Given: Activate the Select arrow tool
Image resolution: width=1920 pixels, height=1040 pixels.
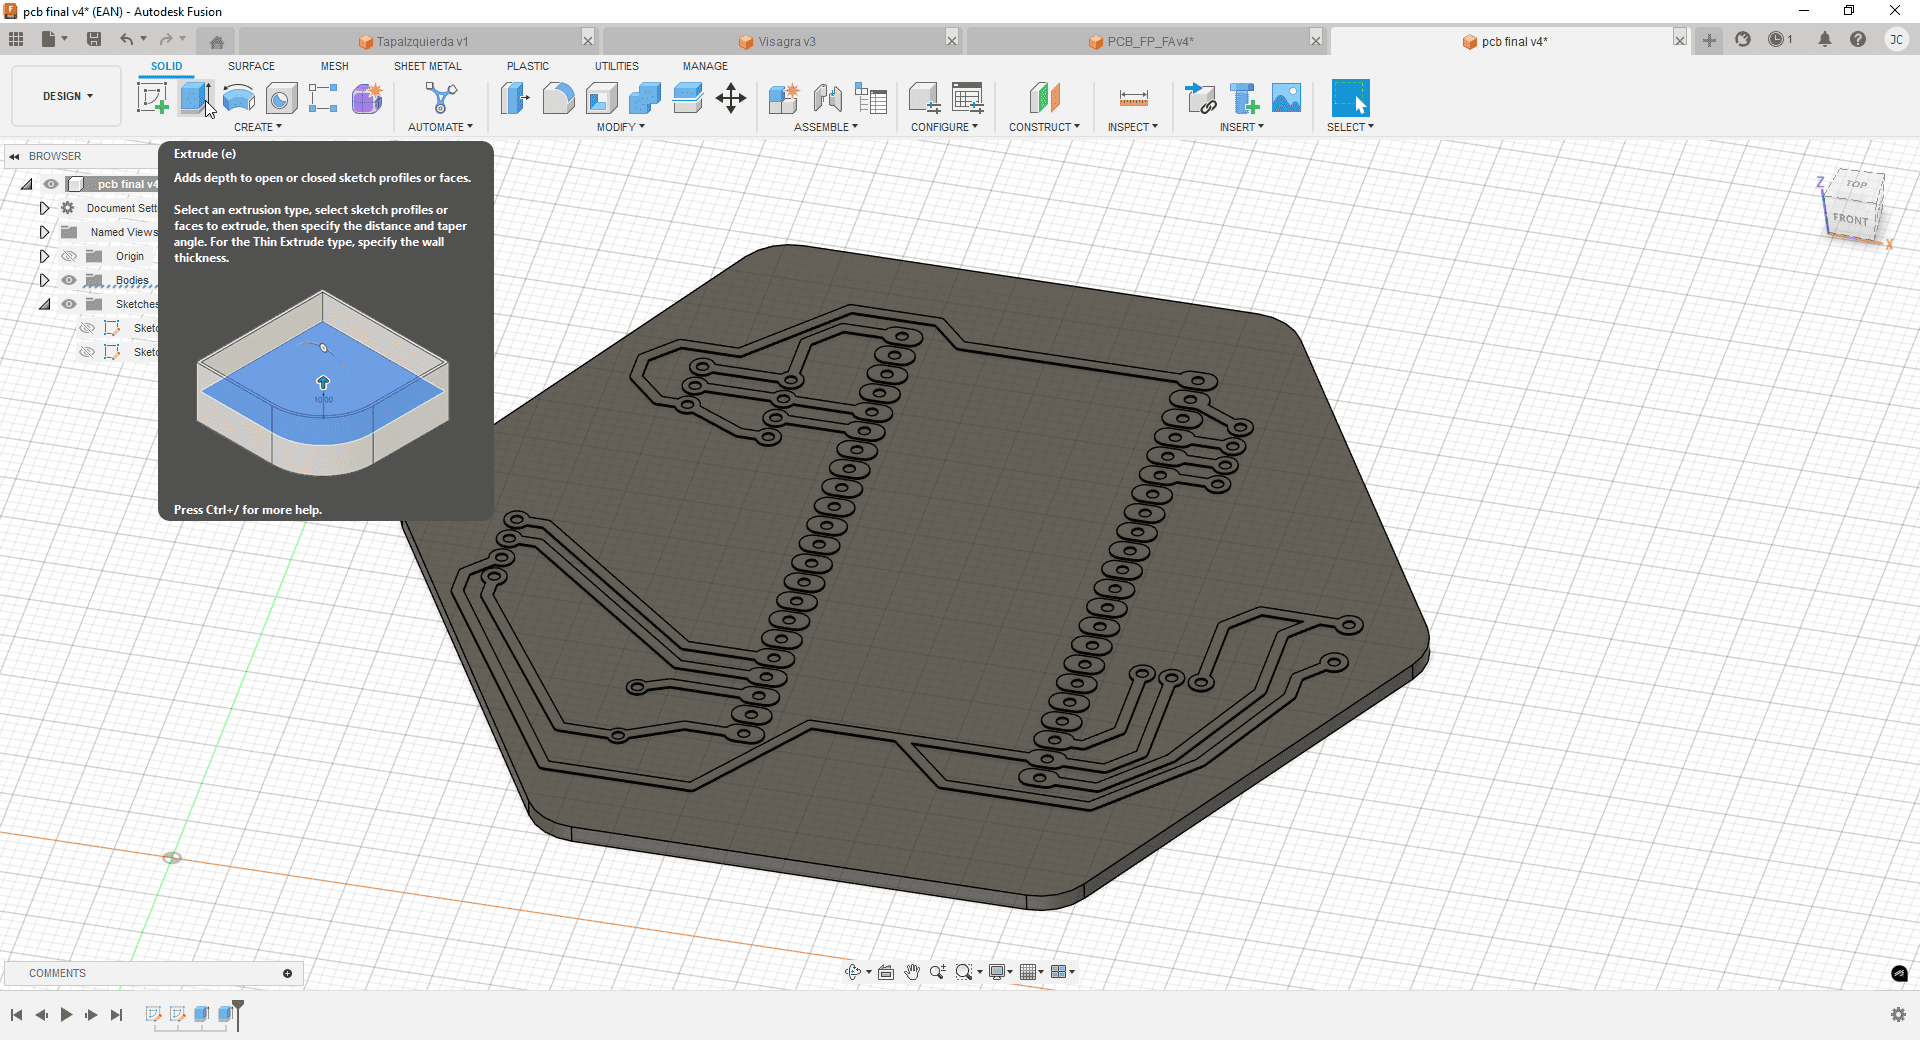Looking at the screenshot, I should coord(1350,98).
